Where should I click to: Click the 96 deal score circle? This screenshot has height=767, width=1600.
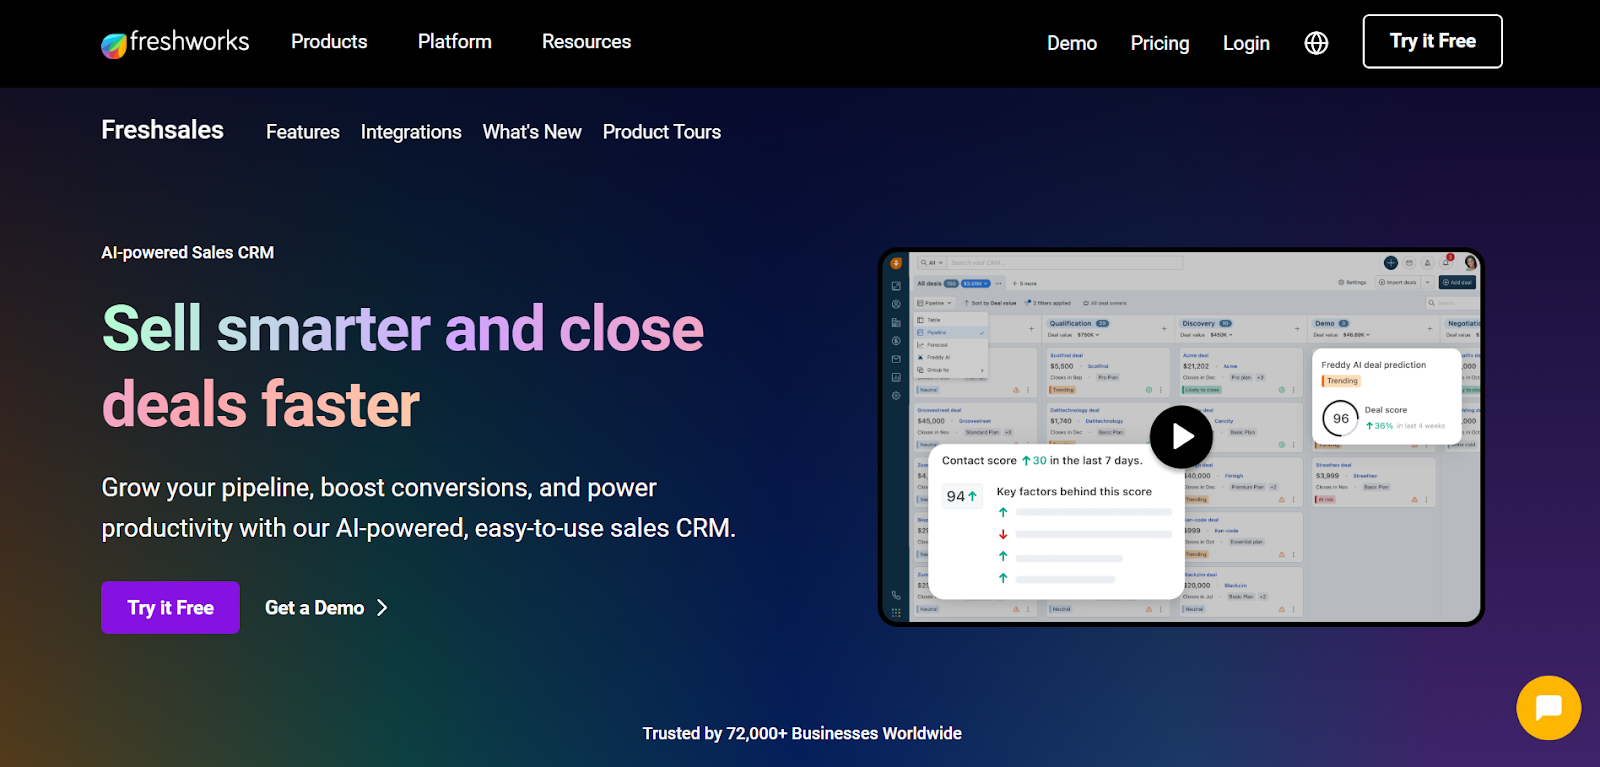click(x=1340, y=419)
